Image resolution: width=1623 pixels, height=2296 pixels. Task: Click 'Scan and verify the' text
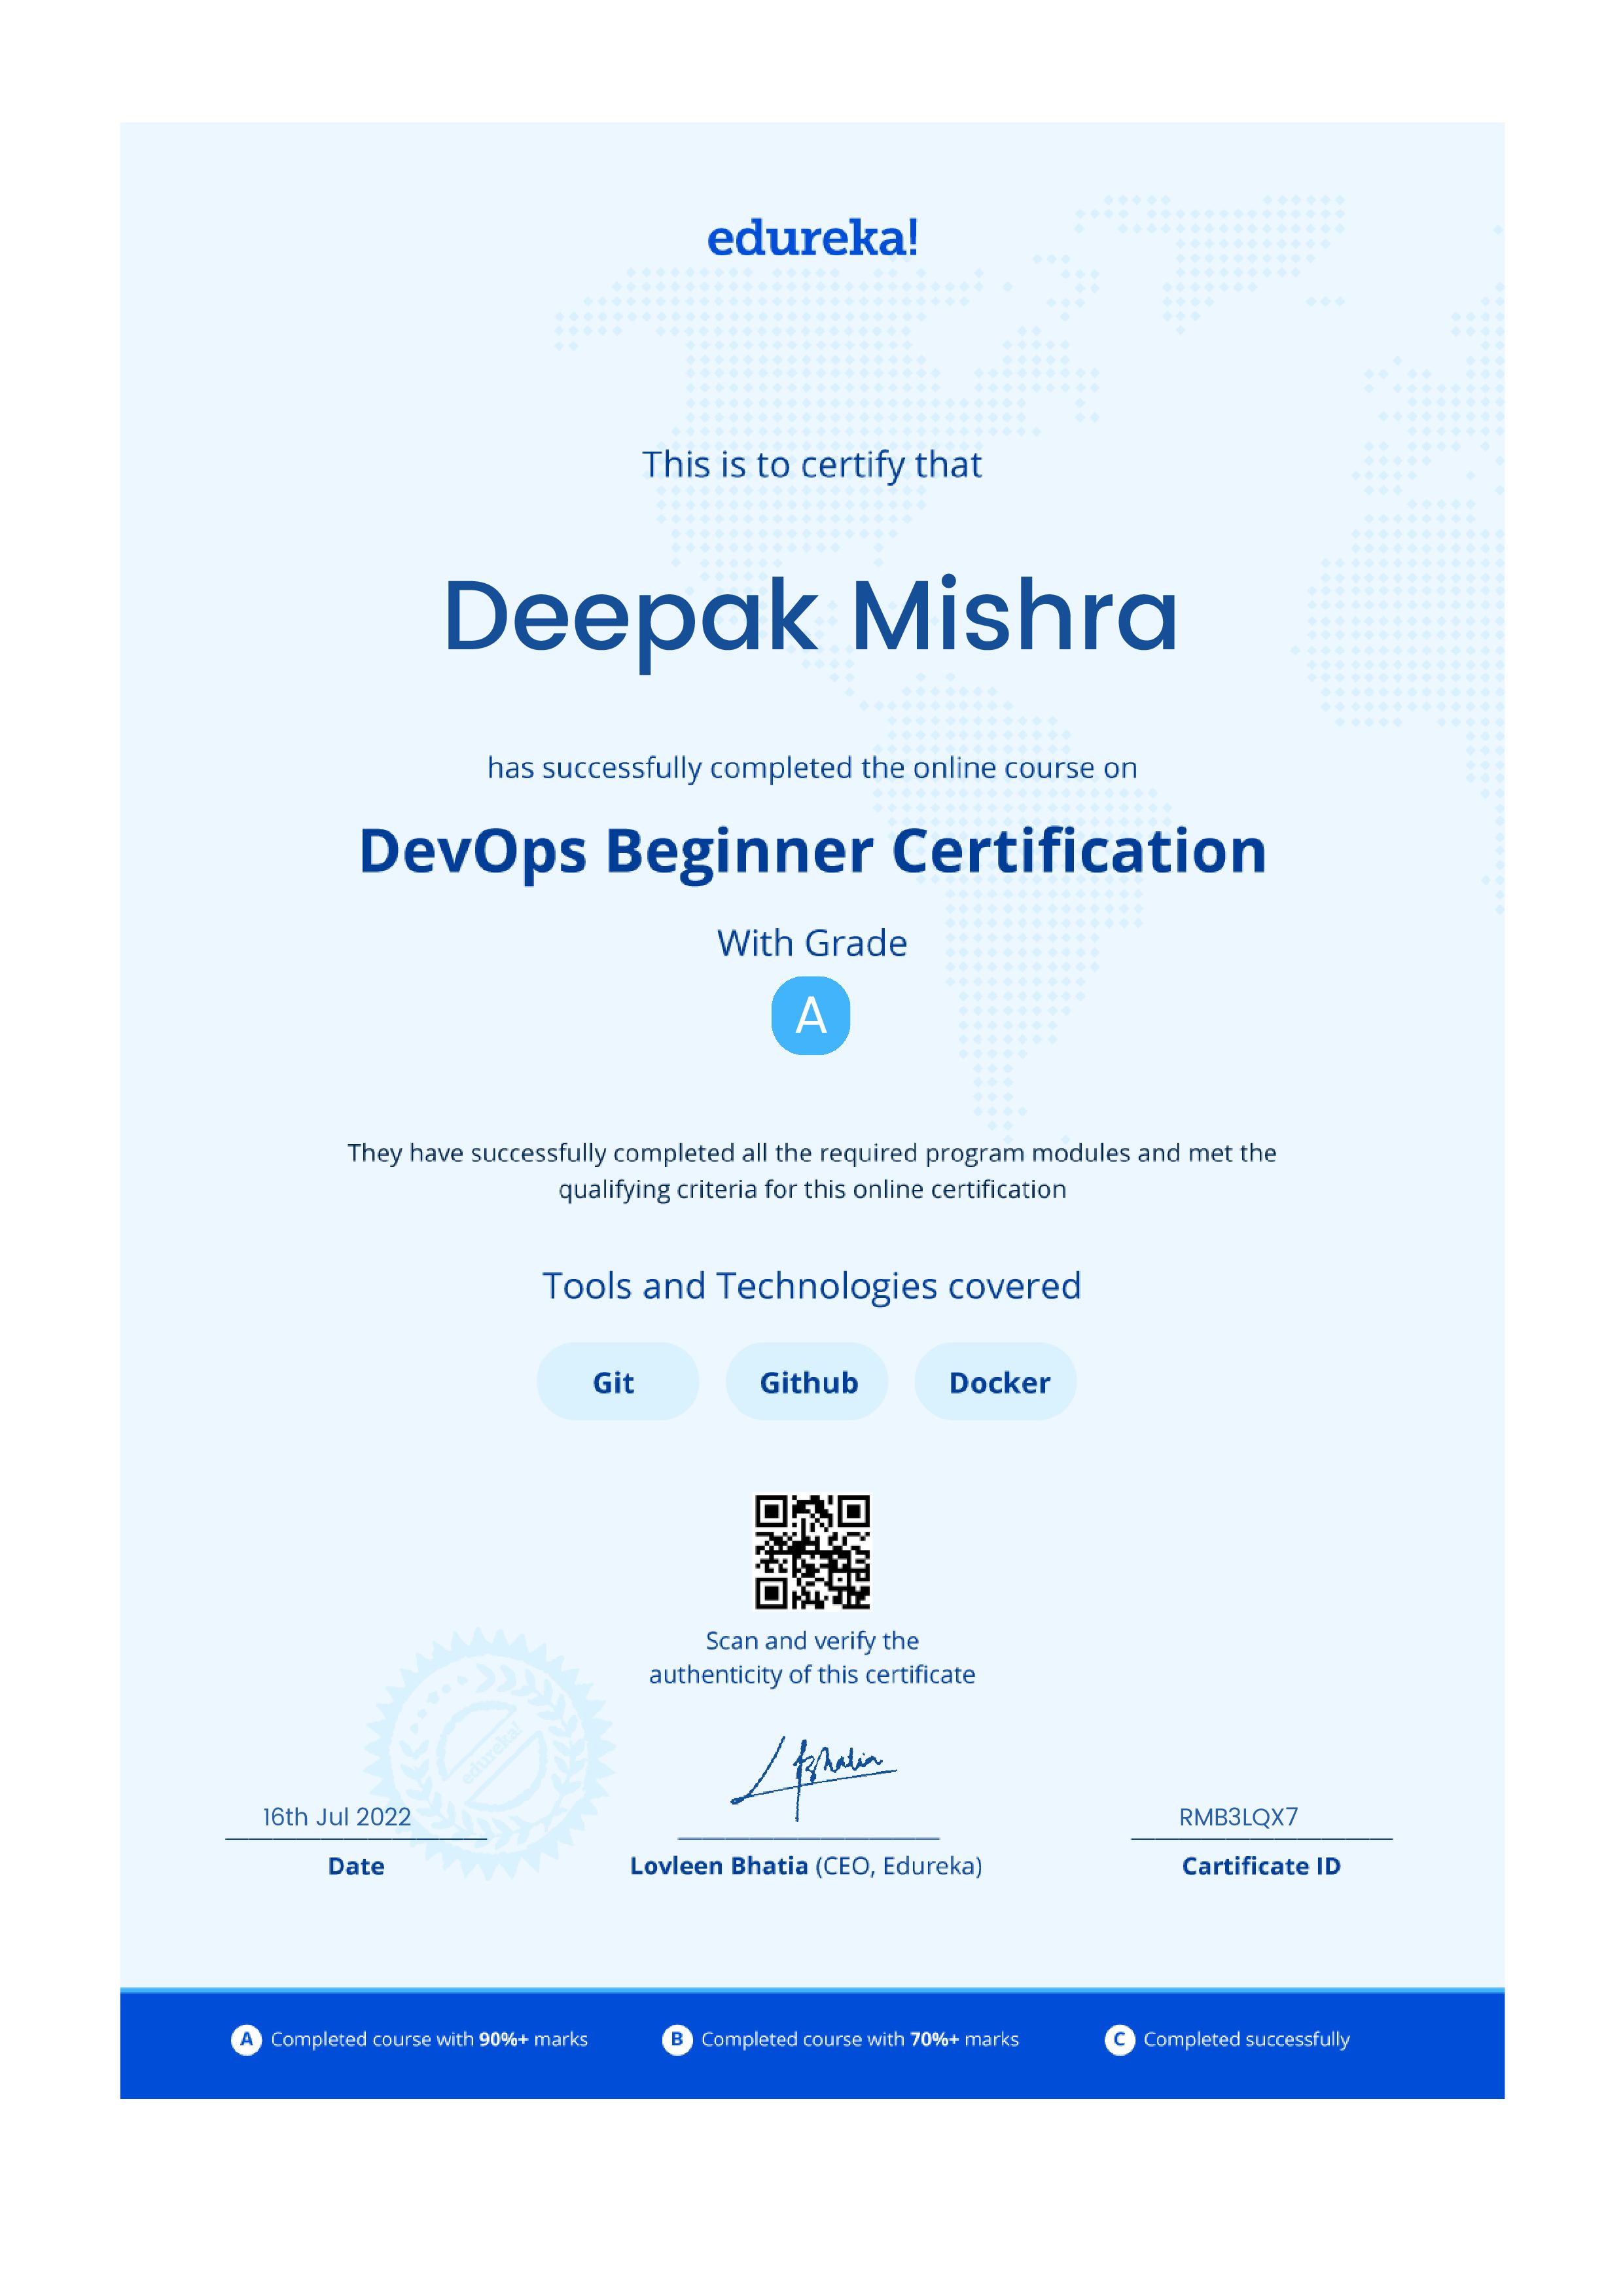pyautogui.click(x=812, y=1641)
